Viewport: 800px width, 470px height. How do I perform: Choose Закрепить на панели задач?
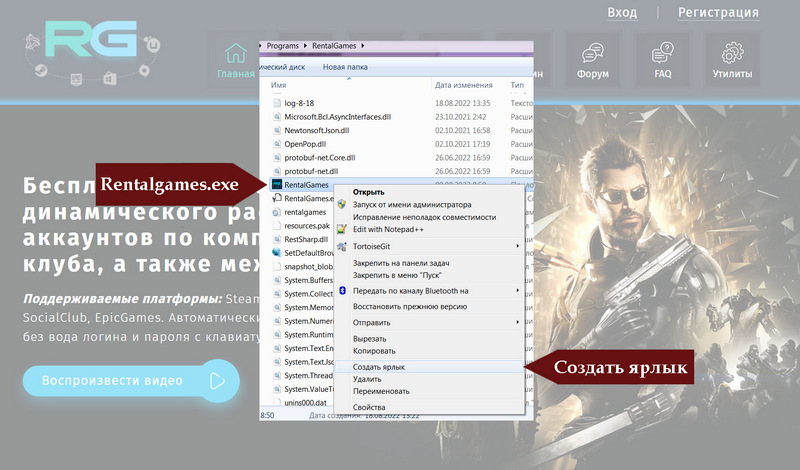401,263
